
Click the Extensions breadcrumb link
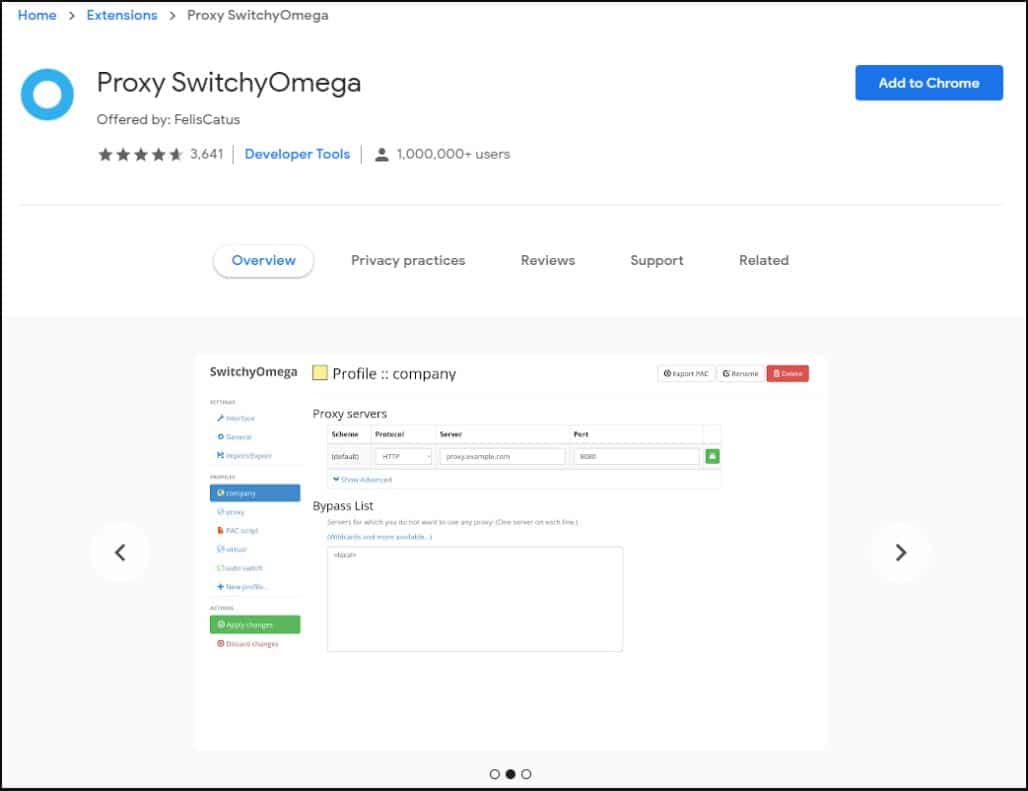click(x=122, y=15)
